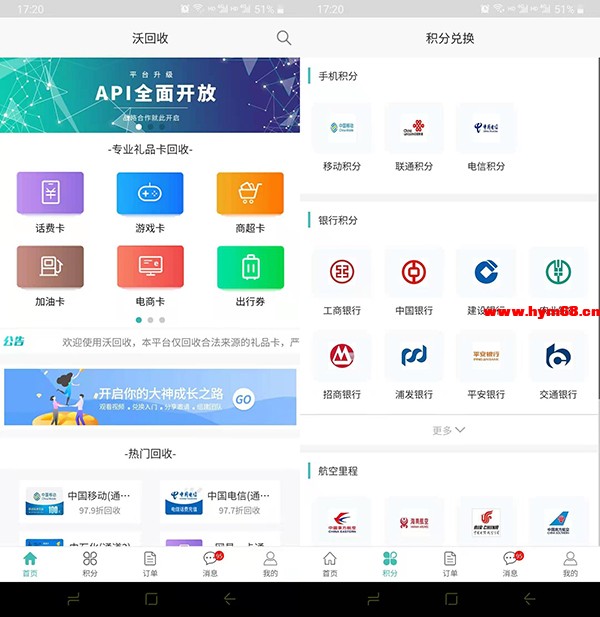Open 消息 tab in left screen

(210, 564)
